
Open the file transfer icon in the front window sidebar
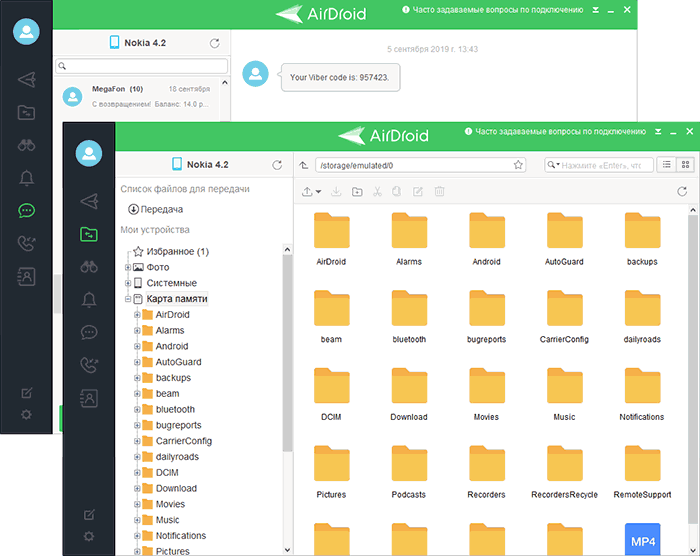(89, 201)
